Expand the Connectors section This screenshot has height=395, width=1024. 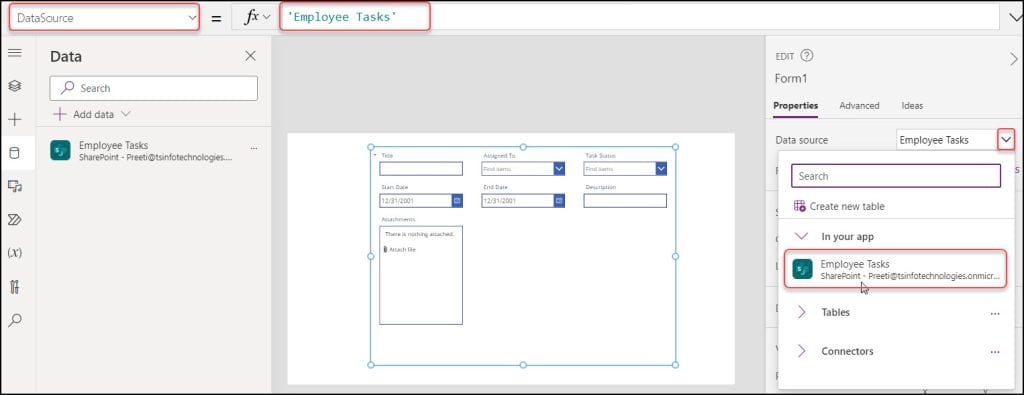tap(802, 351)
